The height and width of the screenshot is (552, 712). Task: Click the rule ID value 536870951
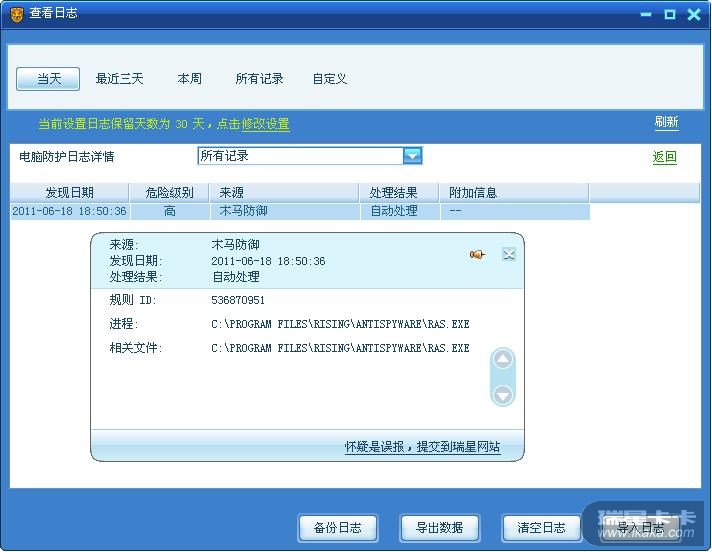tap(238, 300)
